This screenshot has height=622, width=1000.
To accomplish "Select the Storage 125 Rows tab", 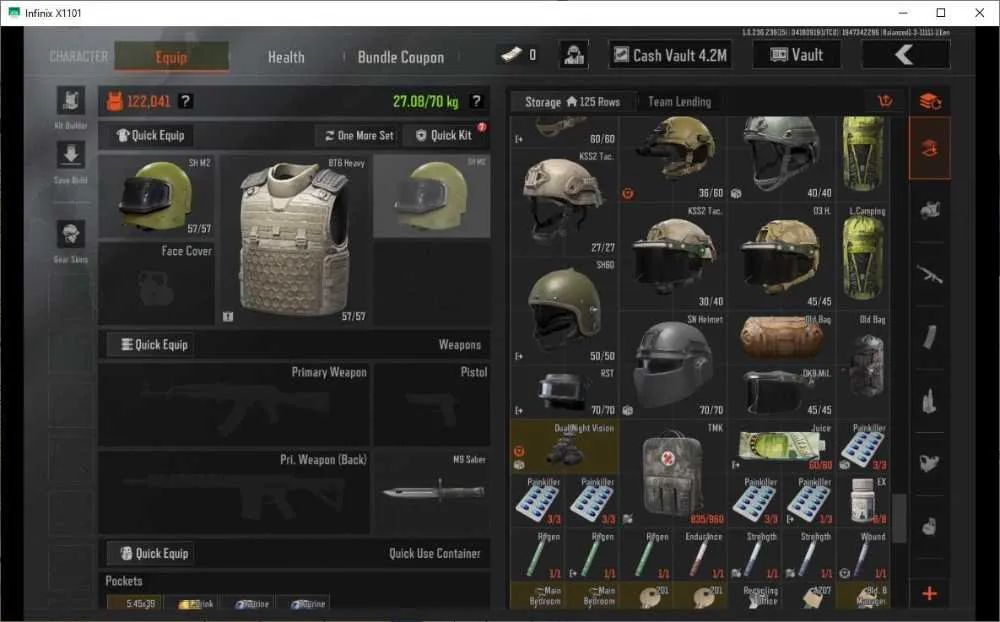I will 573,101.
